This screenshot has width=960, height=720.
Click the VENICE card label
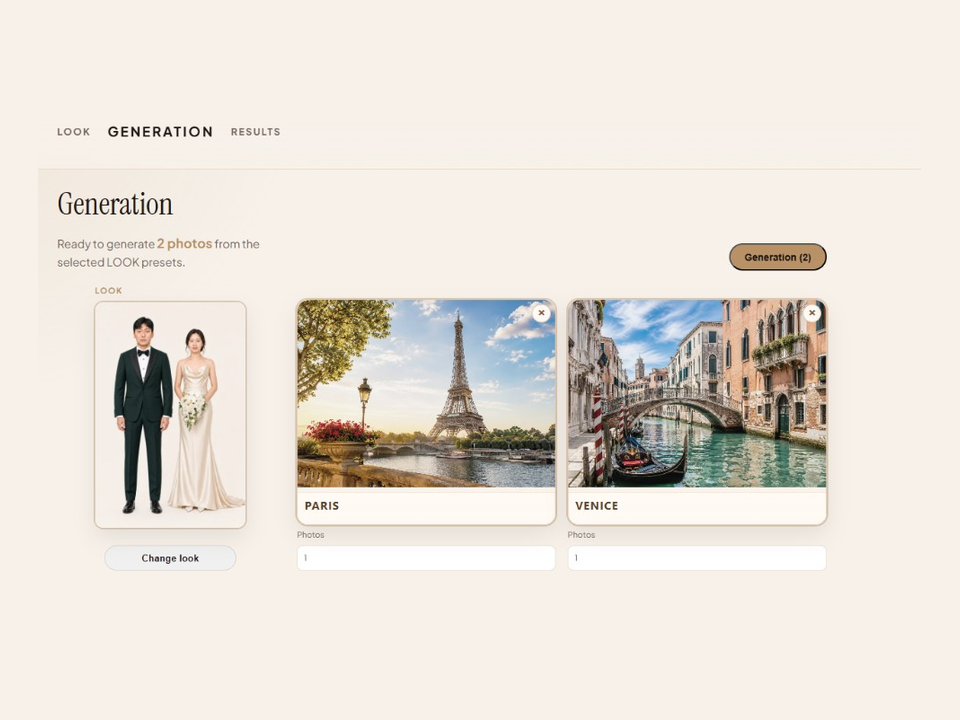[x=597, y=506]
